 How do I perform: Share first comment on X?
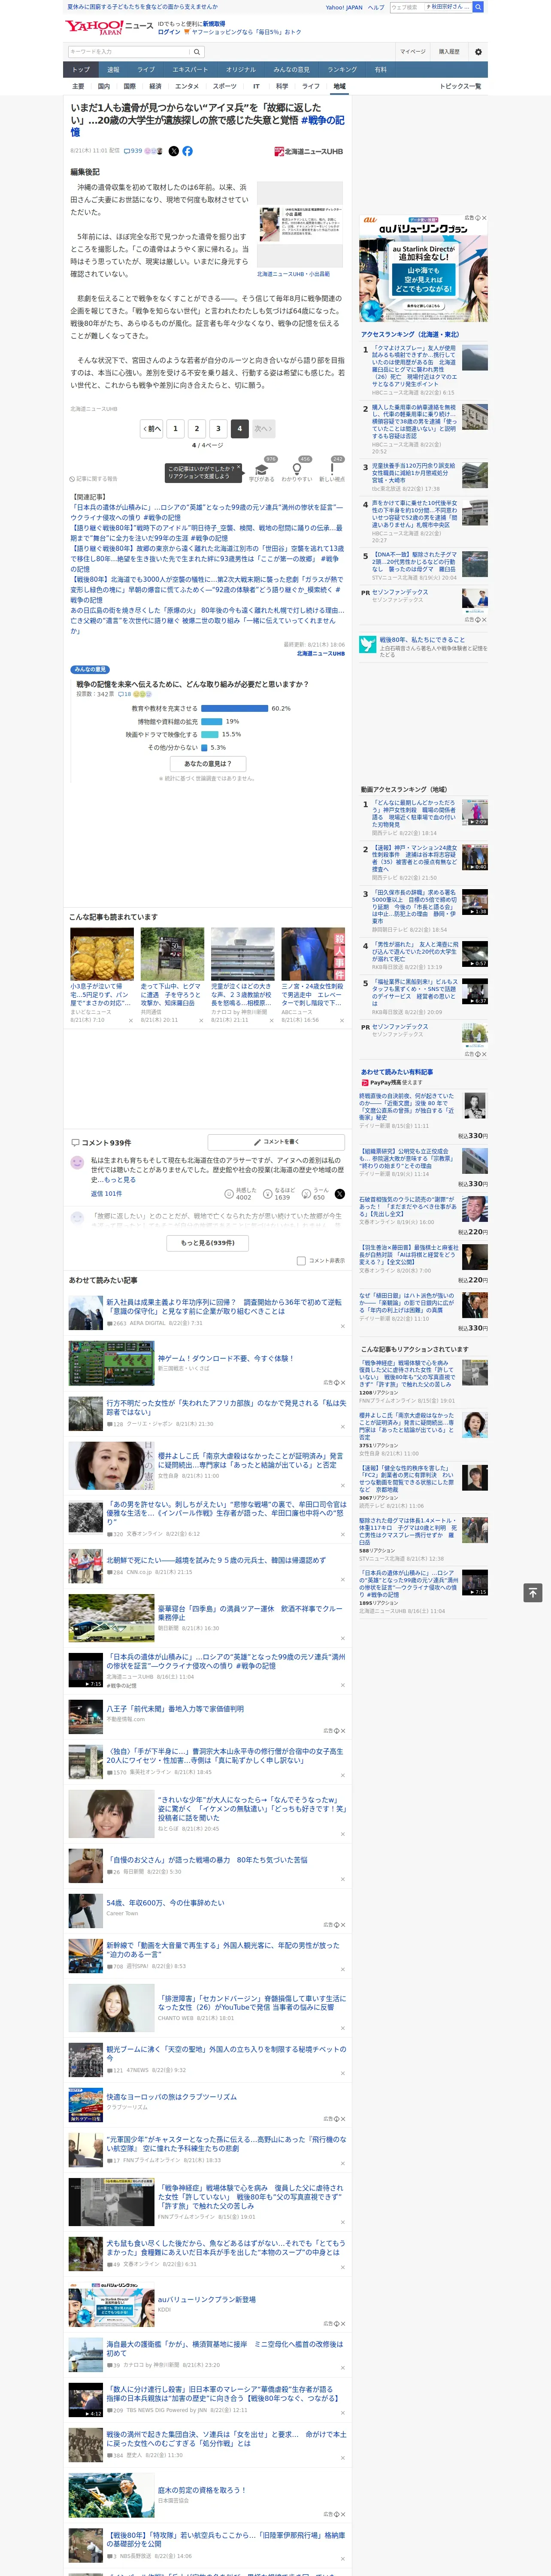coord(340,1194)
